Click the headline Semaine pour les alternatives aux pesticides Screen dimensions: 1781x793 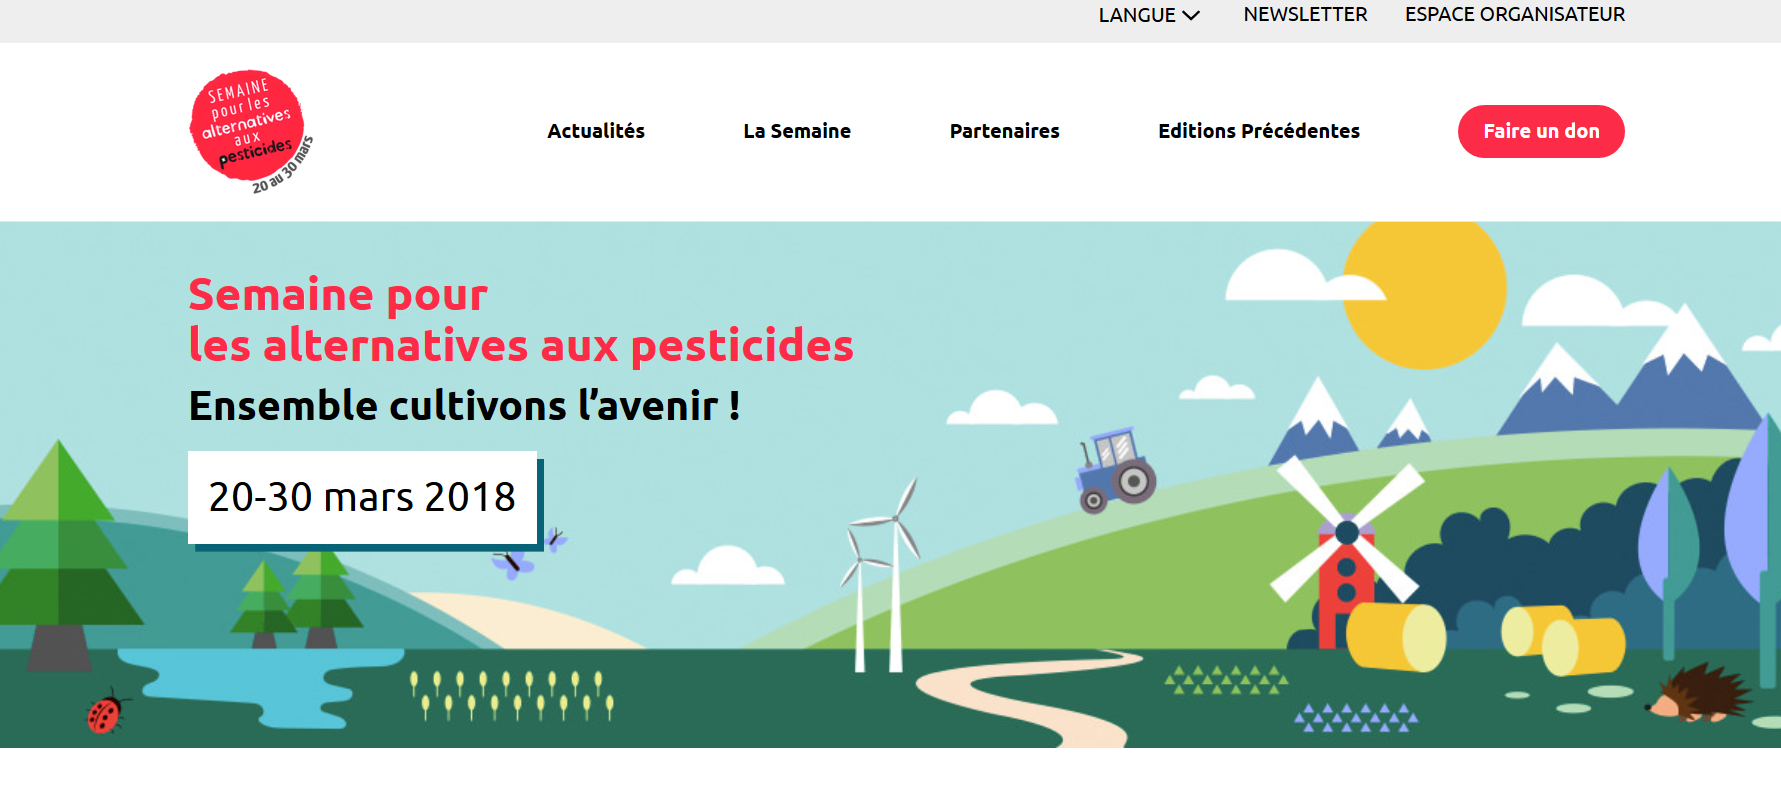tap(521, 320)
